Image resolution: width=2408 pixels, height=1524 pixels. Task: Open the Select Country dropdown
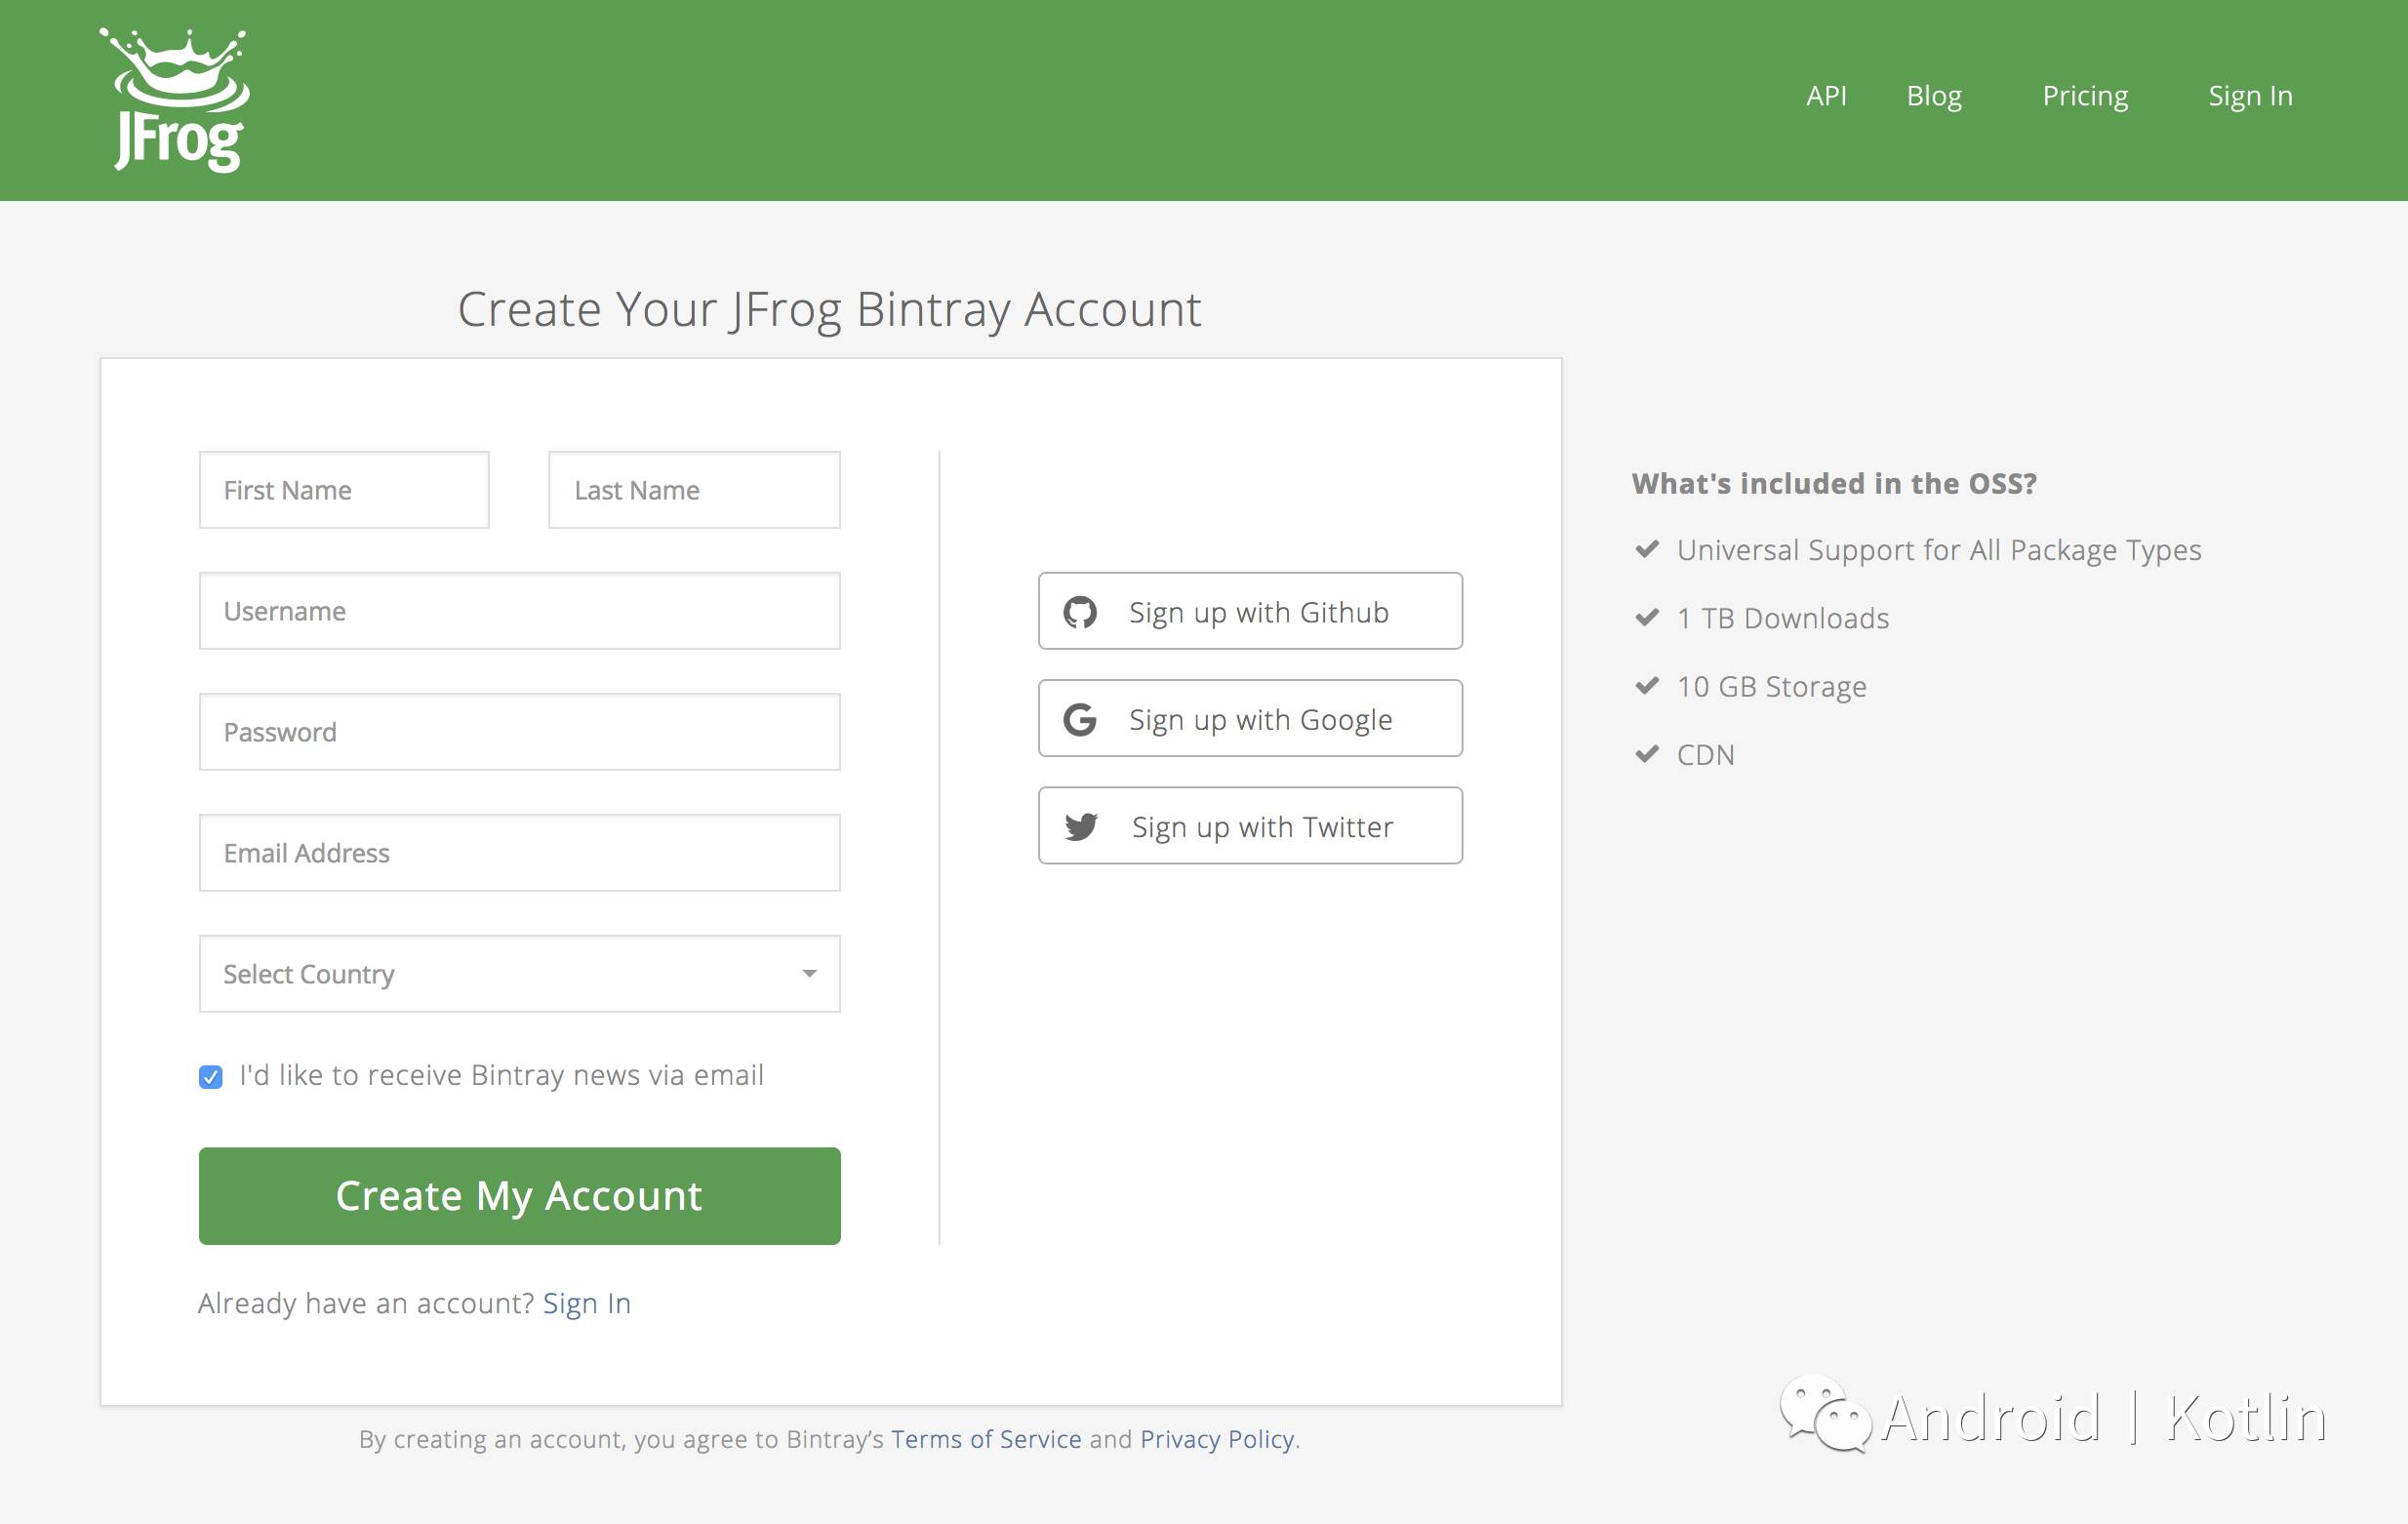point(519,974)
